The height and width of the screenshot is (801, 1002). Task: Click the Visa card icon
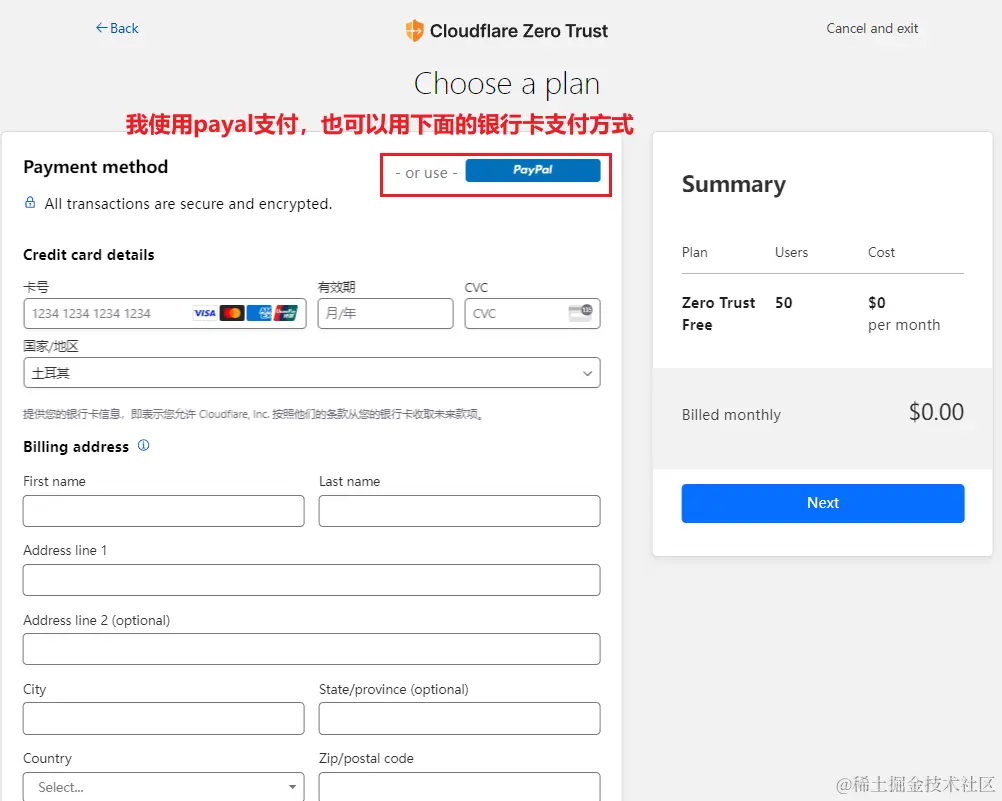[x=204, y=313]
